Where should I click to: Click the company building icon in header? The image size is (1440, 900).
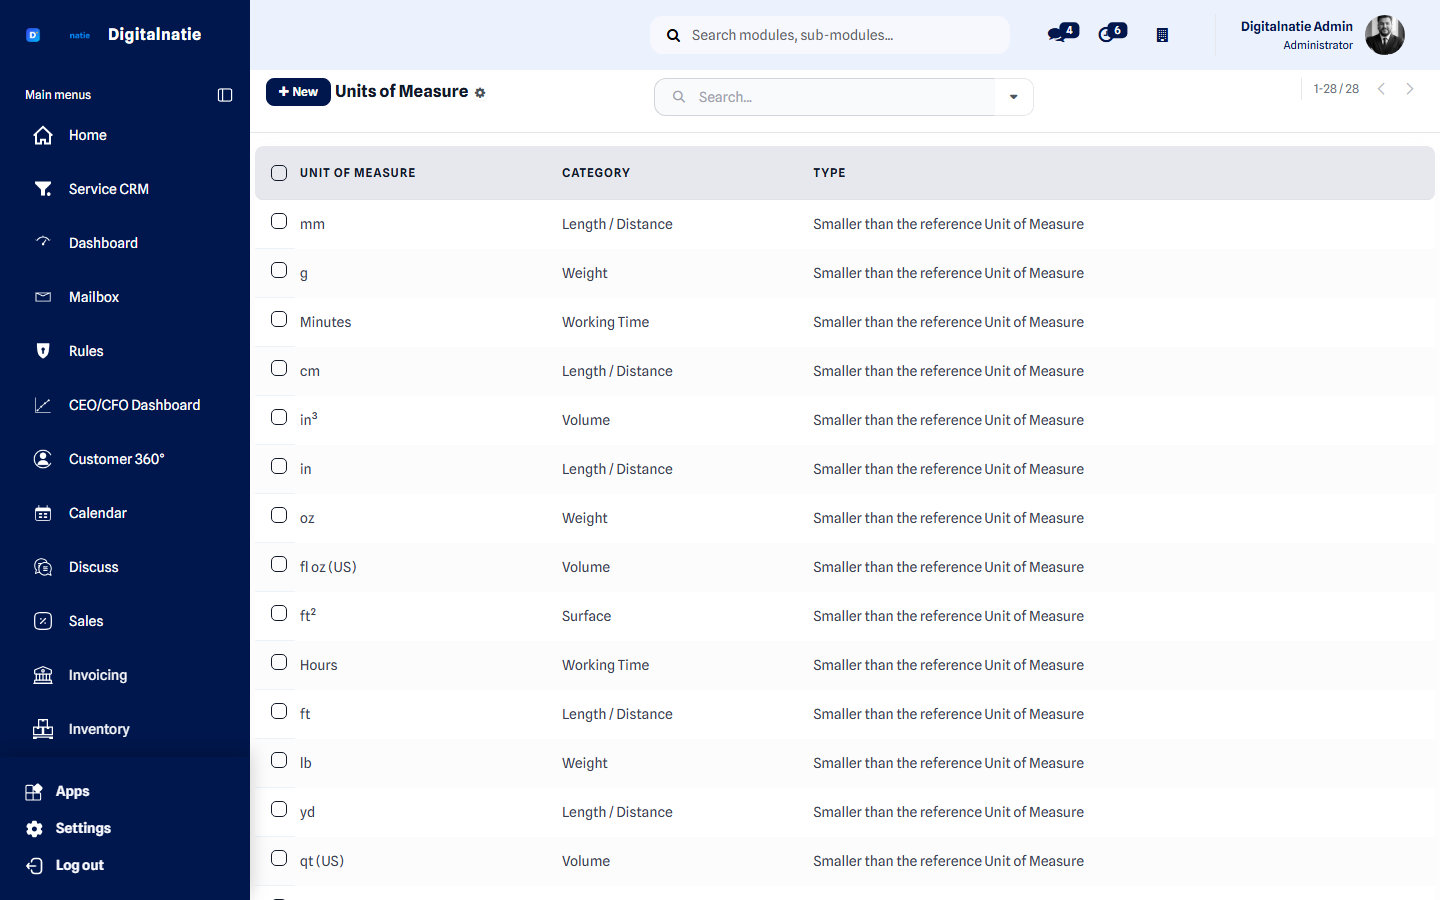(1162, 35)
